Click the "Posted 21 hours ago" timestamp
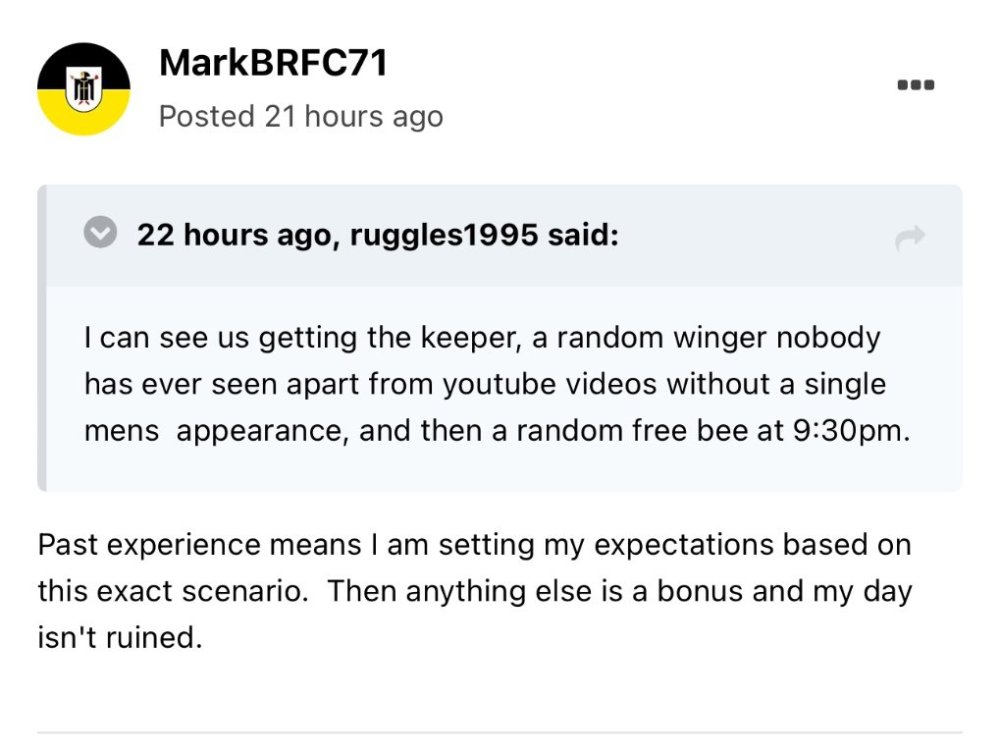The height and width of the screenshot is (754, 1000). coord(300,116)
